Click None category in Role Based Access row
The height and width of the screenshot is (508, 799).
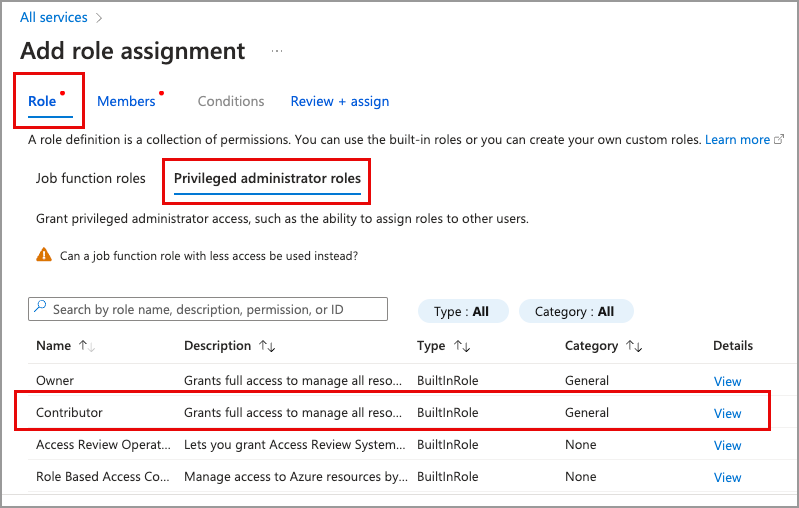(580, 477)
